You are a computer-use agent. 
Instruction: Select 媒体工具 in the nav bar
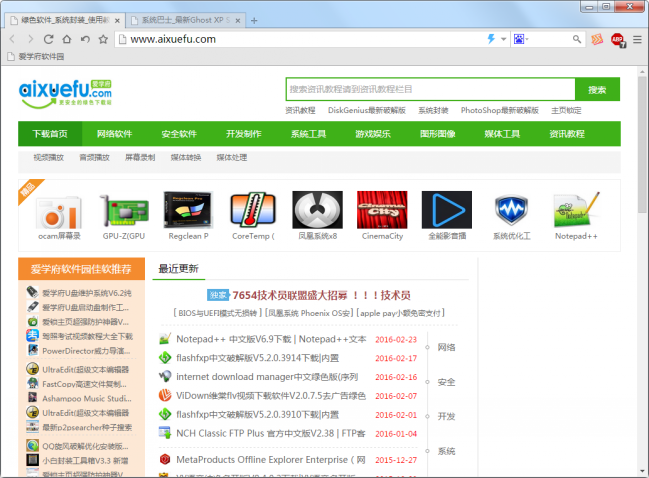[502, 134]
